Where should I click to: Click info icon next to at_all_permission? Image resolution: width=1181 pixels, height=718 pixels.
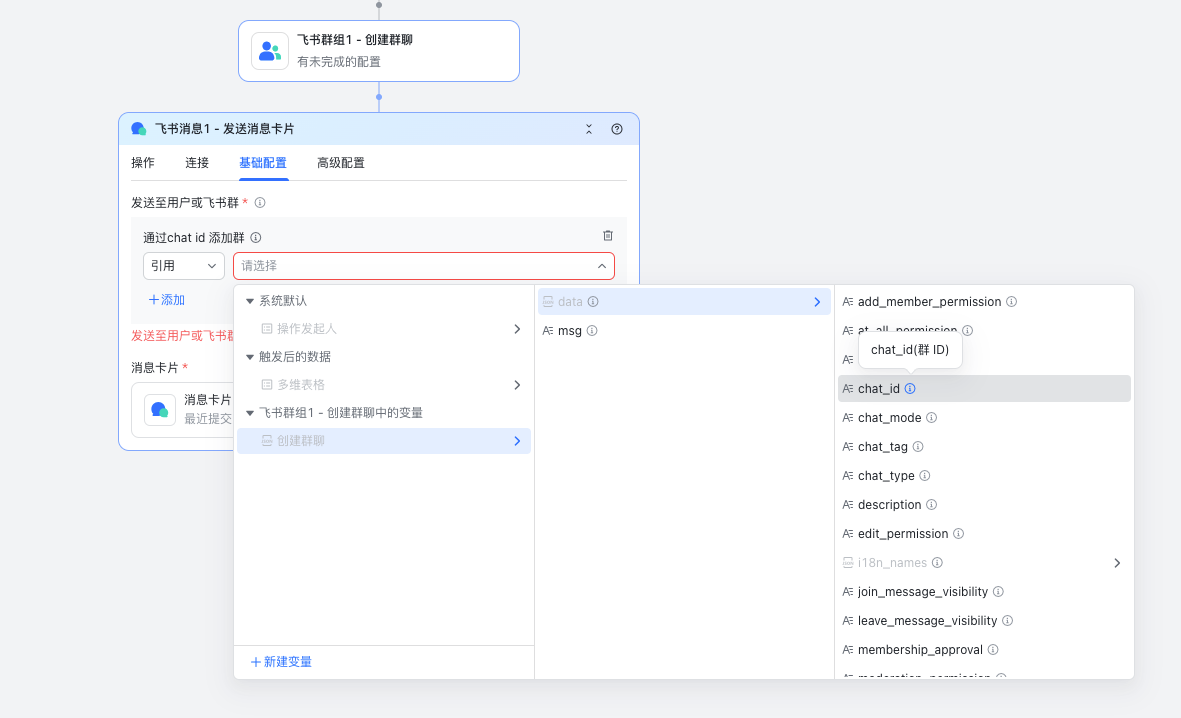pyautogui.click(x=968, y=331)
